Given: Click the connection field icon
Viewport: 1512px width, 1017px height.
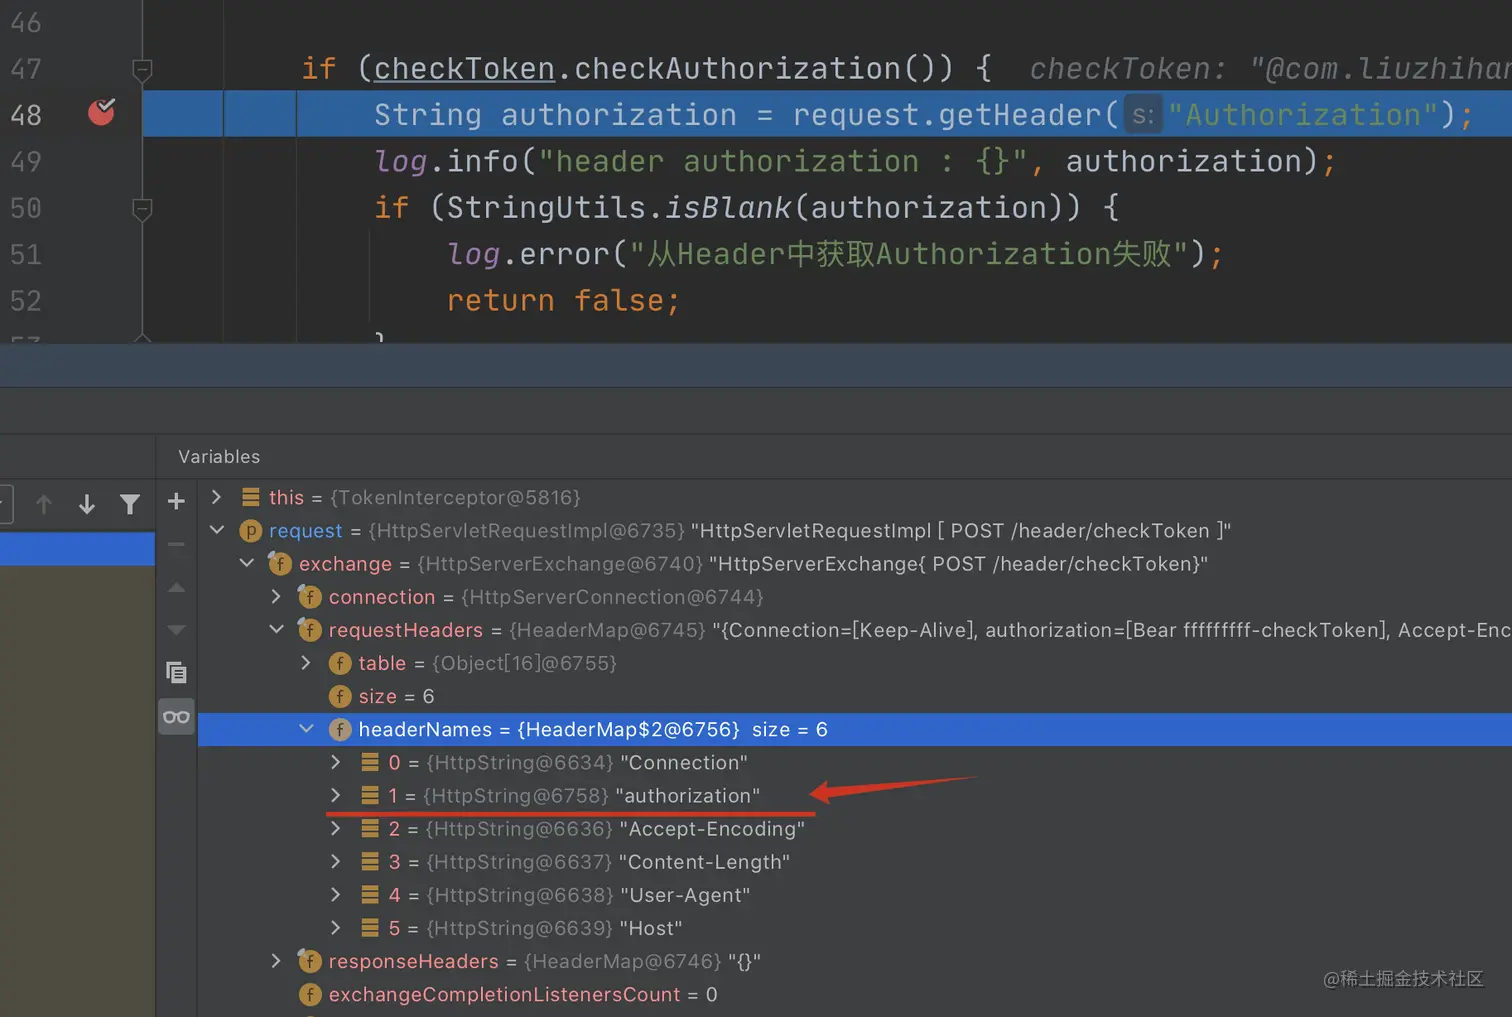Looking at the screenshot, I should coord(310,597).
